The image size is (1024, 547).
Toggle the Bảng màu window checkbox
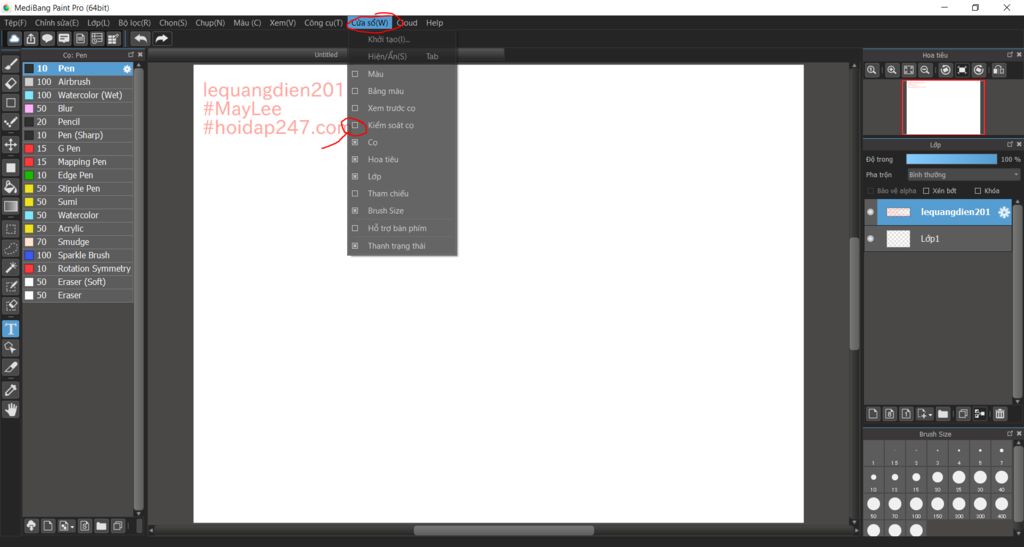coord(355,91)
